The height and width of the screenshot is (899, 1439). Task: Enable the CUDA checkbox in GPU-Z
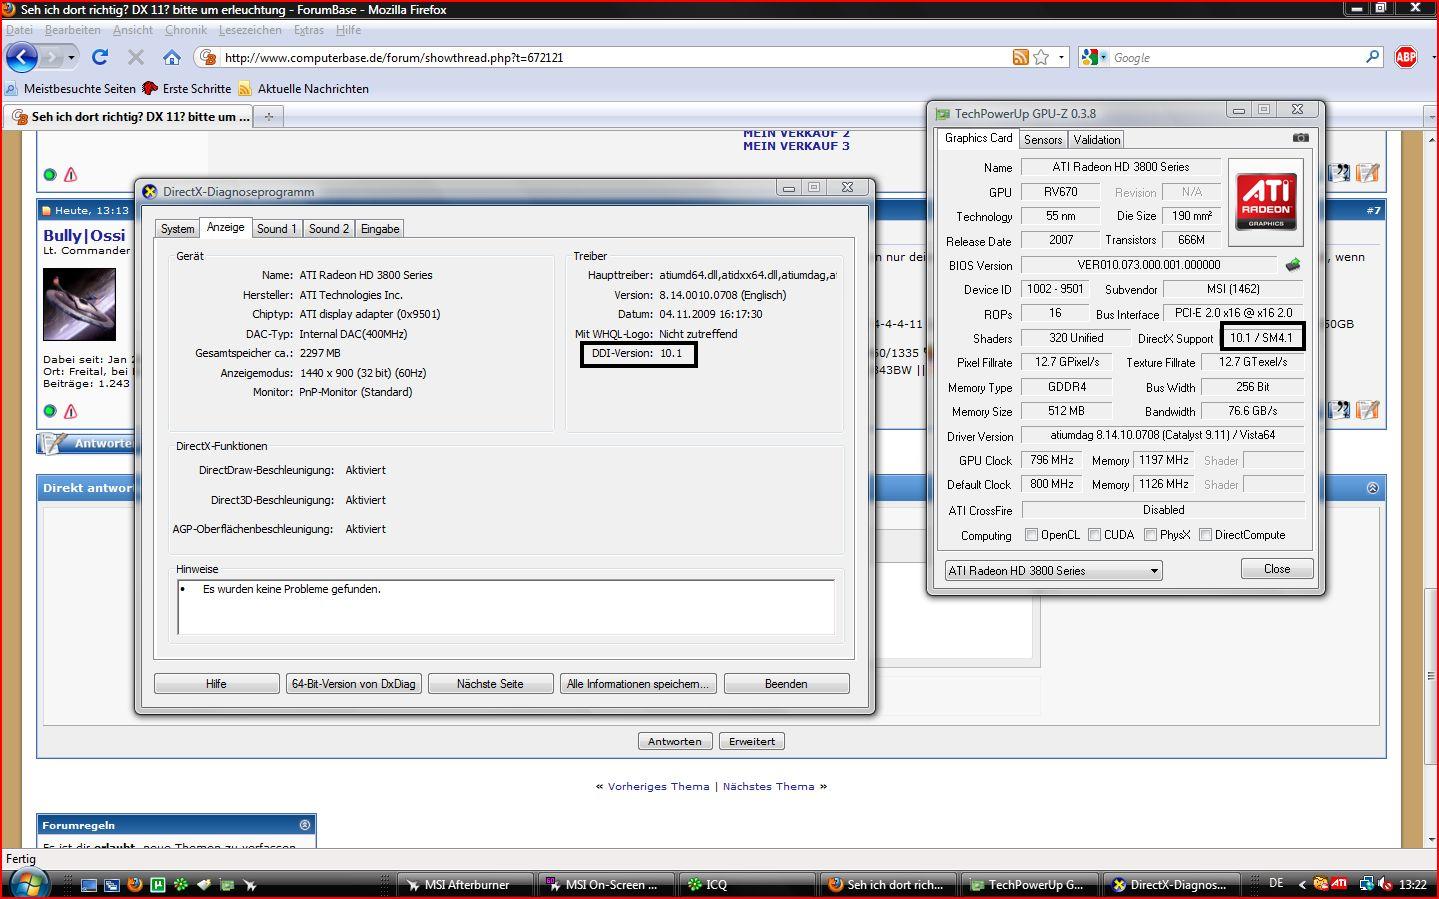[1094, 535]
